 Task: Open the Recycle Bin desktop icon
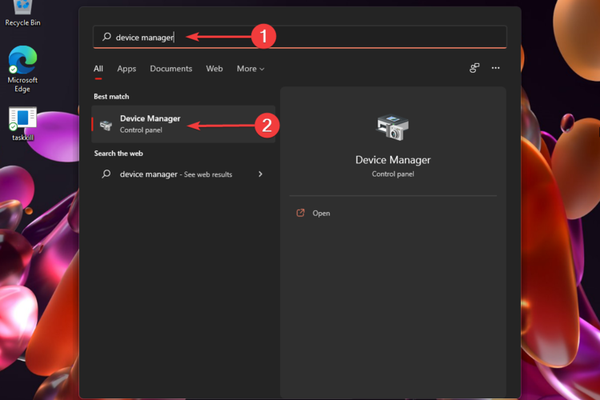pos(22,10)
